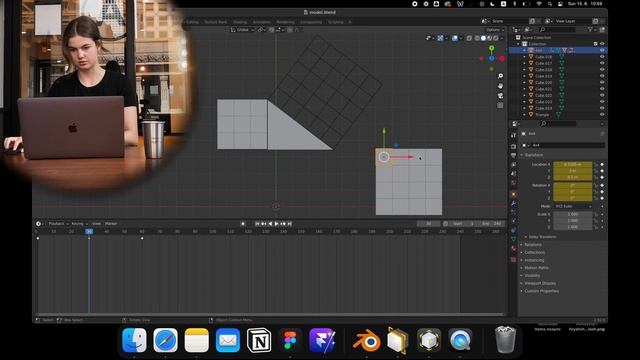Hide Cube.017 using its eye icon

click(602, 63)
